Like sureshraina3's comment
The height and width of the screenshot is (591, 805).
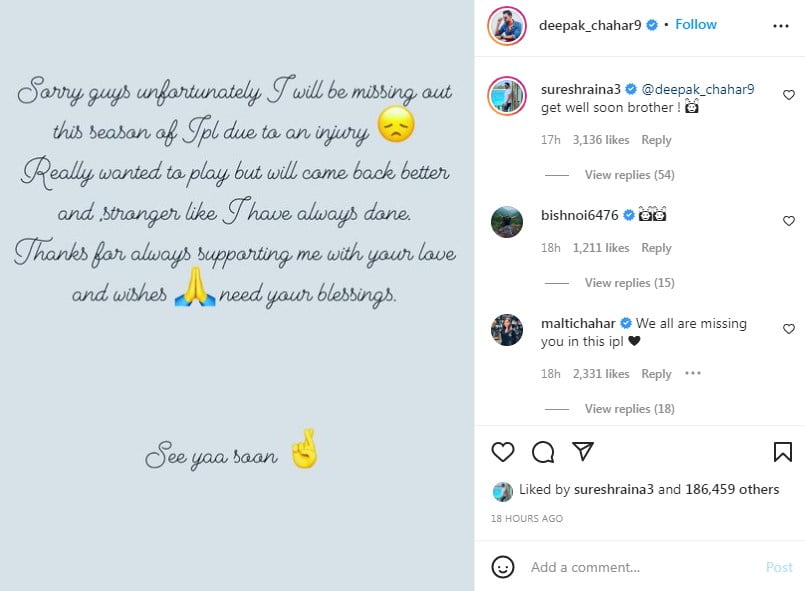pos(789,95)
